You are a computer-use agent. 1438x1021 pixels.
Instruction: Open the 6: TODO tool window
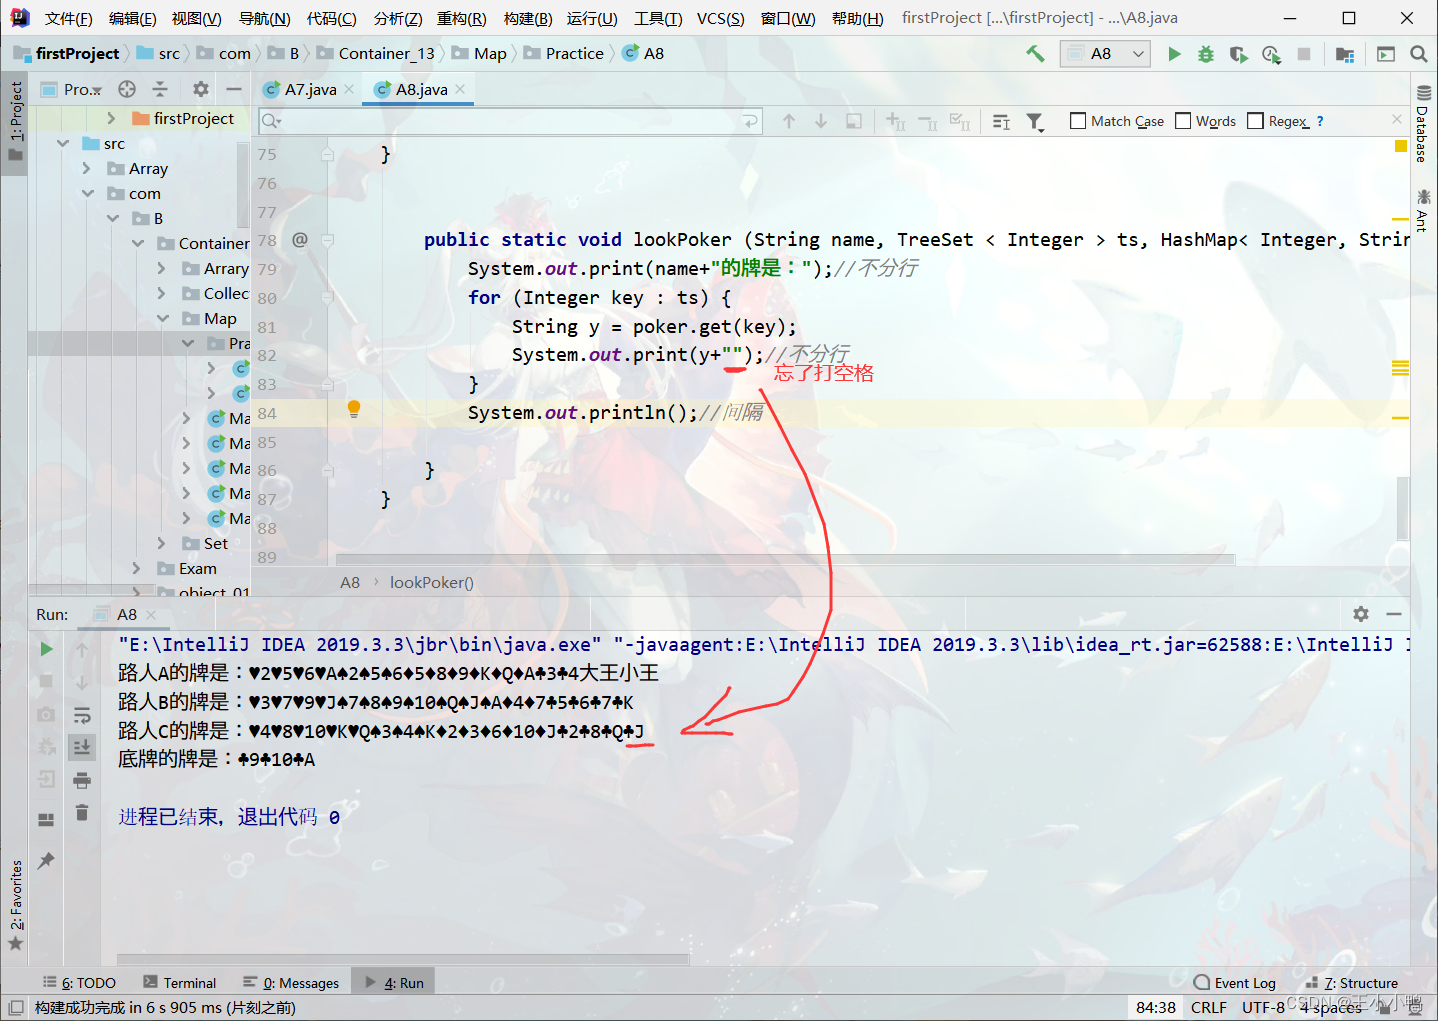coord(79,983)
